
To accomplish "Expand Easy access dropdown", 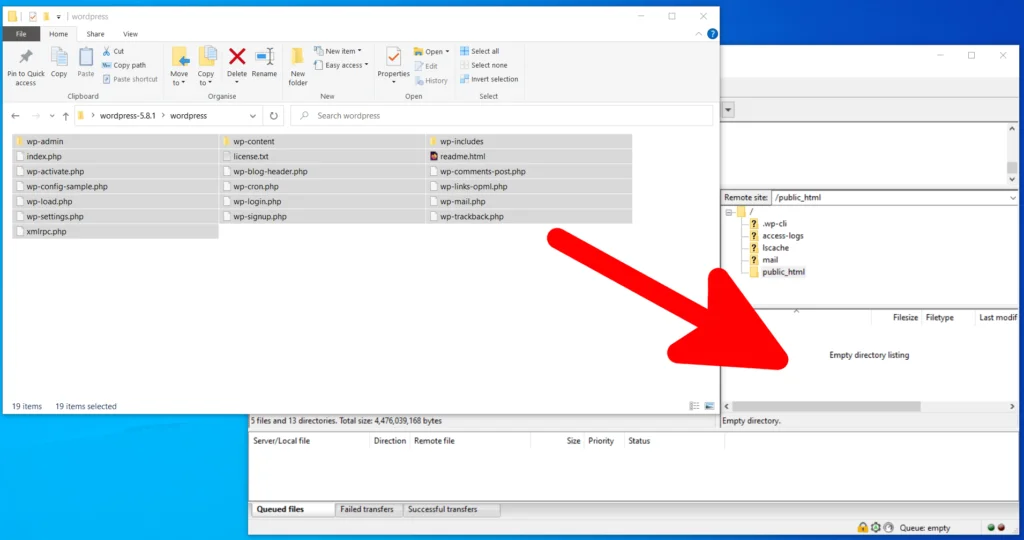I will click(x=366, y=65).
